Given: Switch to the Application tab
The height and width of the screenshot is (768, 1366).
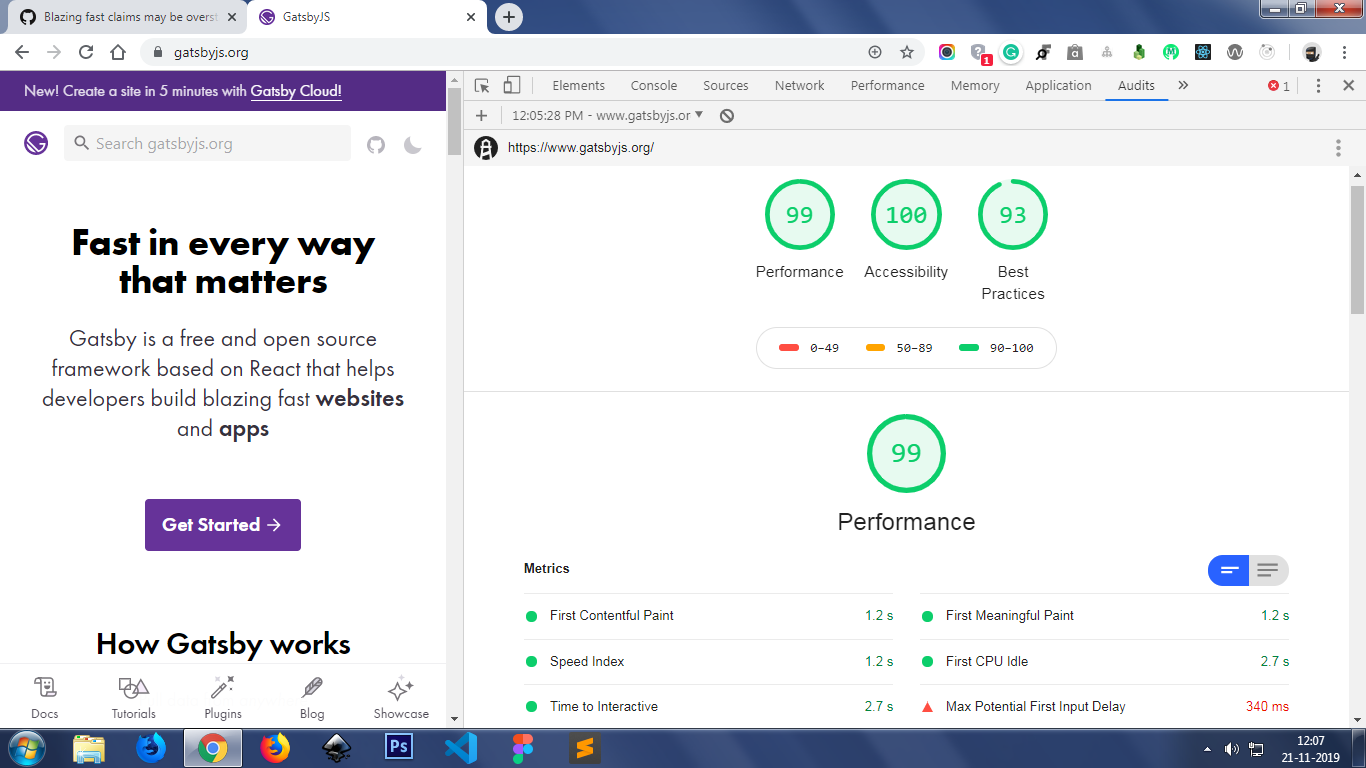Looking at the screenshot, I should (1058, 86).
